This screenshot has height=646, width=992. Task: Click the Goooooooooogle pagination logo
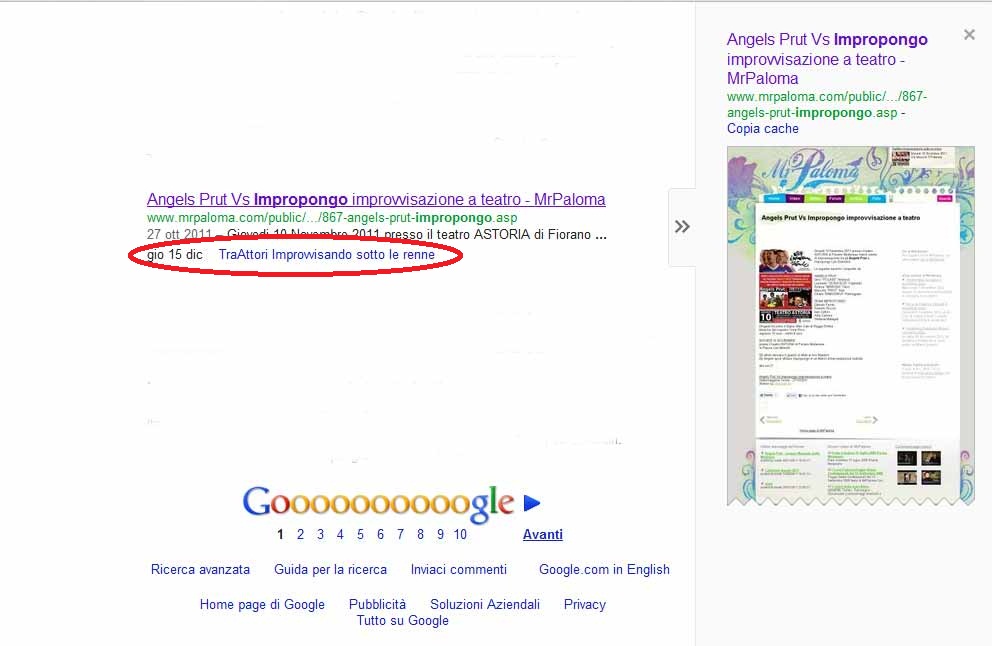pyautogui.click(x=378, y=504)
